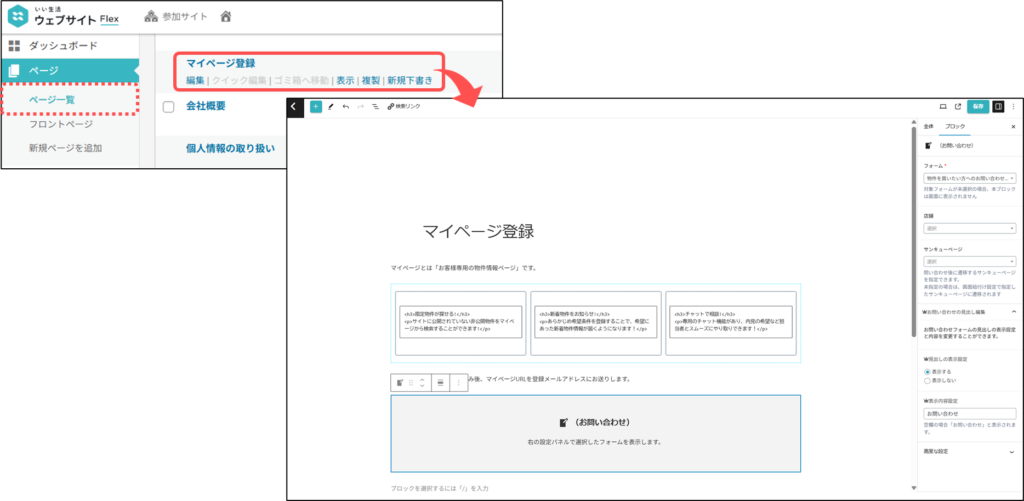1024x501 pixels.
Task: Click the 保存 save button
Action: click(x=977, y=106)
